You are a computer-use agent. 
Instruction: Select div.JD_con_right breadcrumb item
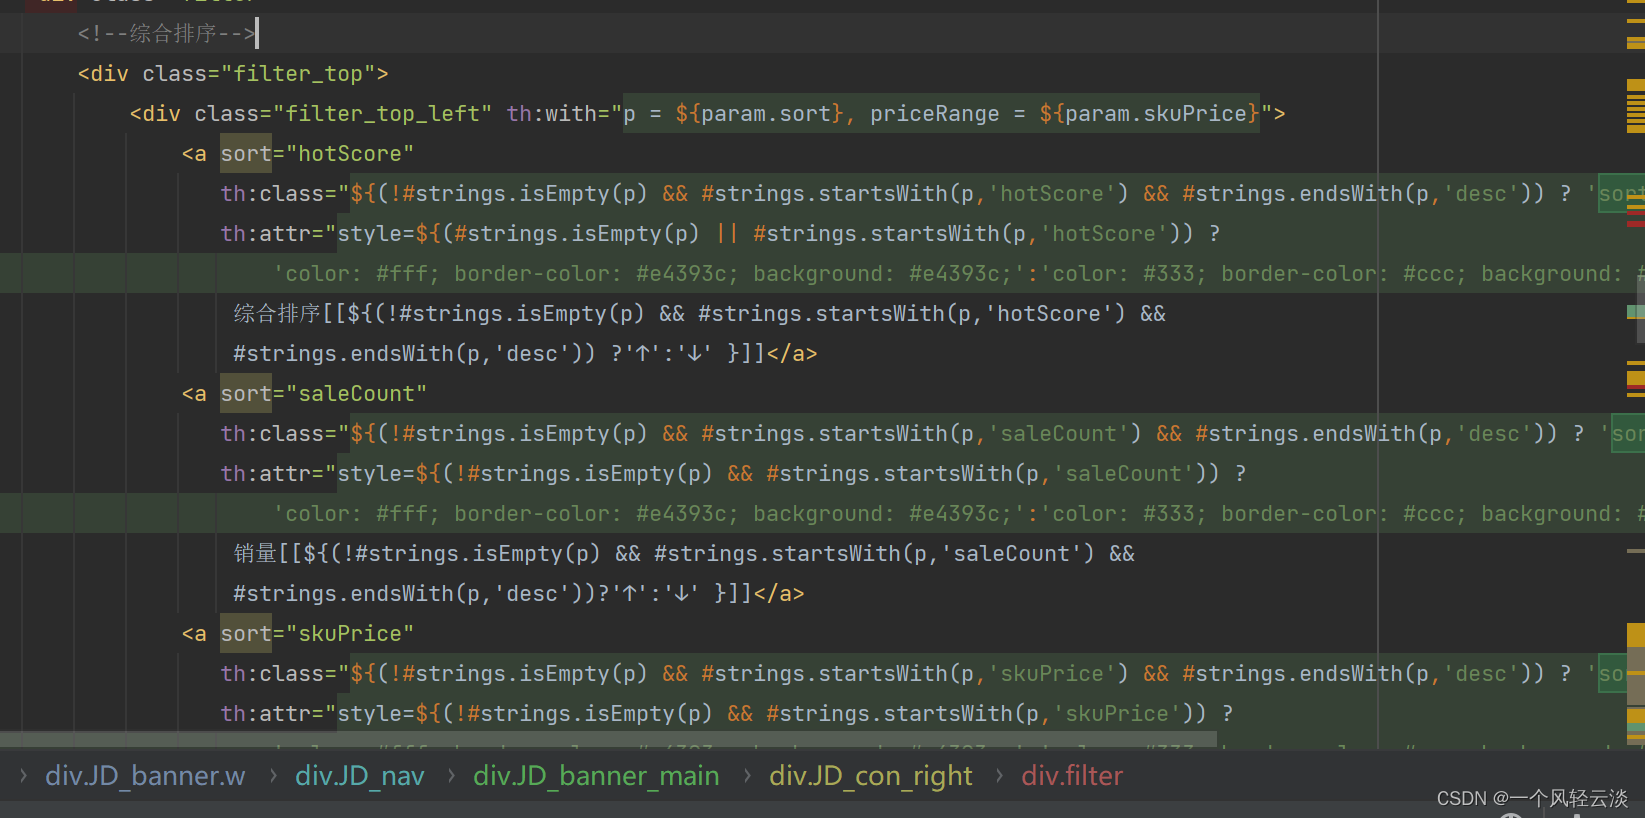(871, 776)
